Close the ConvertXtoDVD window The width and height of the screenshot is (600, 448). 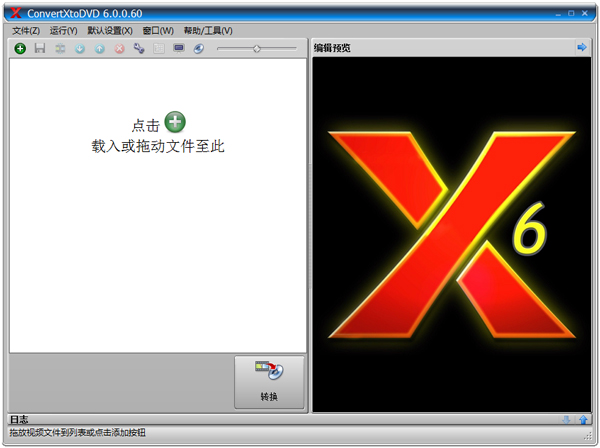(585, 13)
